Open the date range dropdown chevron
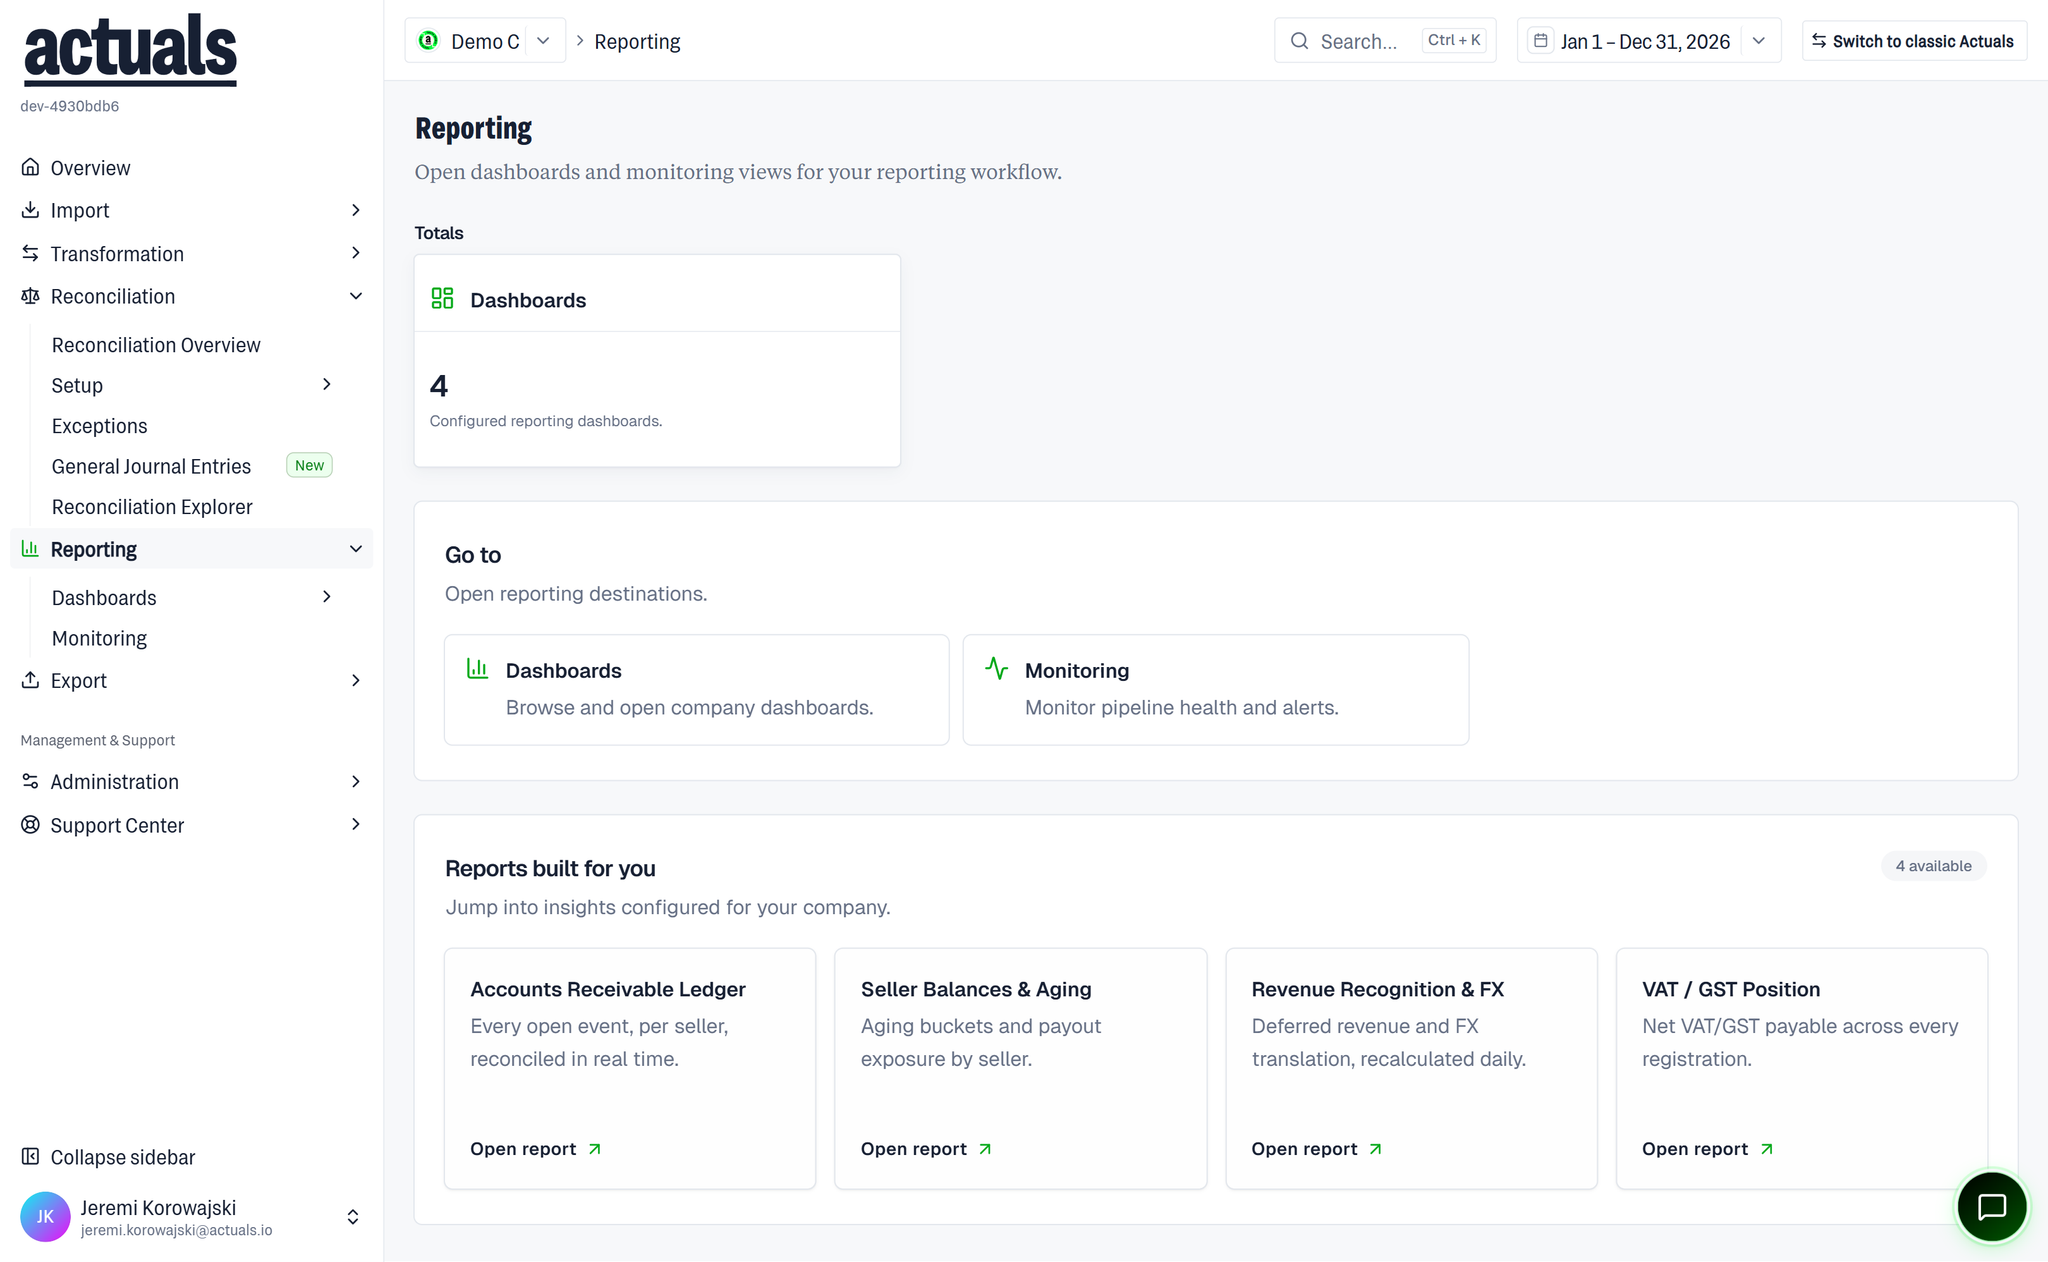Viewport: 2048px width, 1262px height. (1759, 41)
